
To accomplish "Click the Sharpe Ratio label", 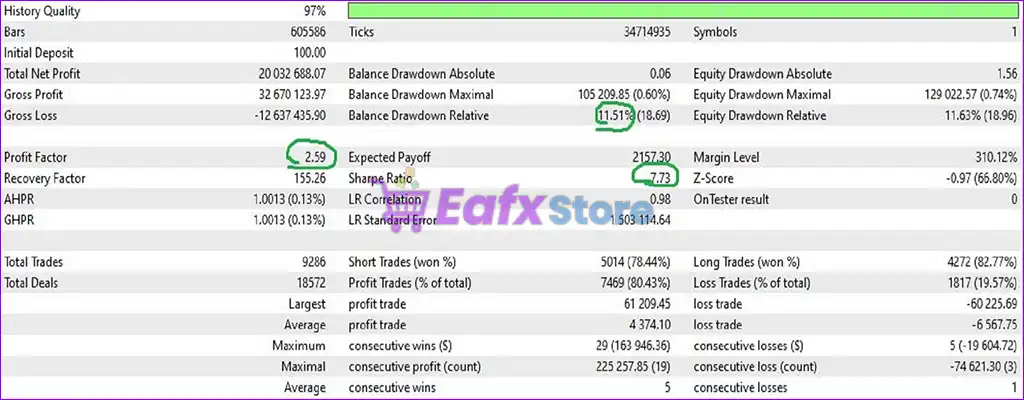I will click(x=381, y=178).
